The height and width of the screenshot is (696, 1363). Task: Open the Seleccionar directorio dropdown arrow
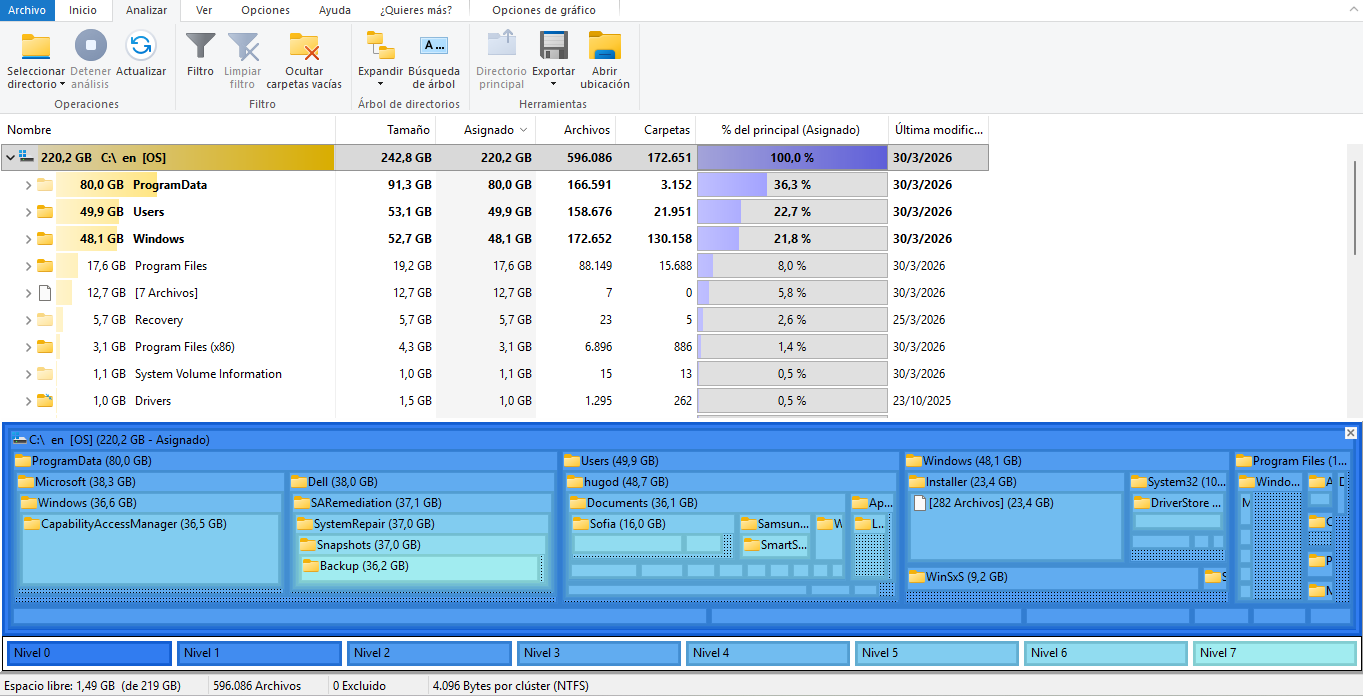point(62,85)
